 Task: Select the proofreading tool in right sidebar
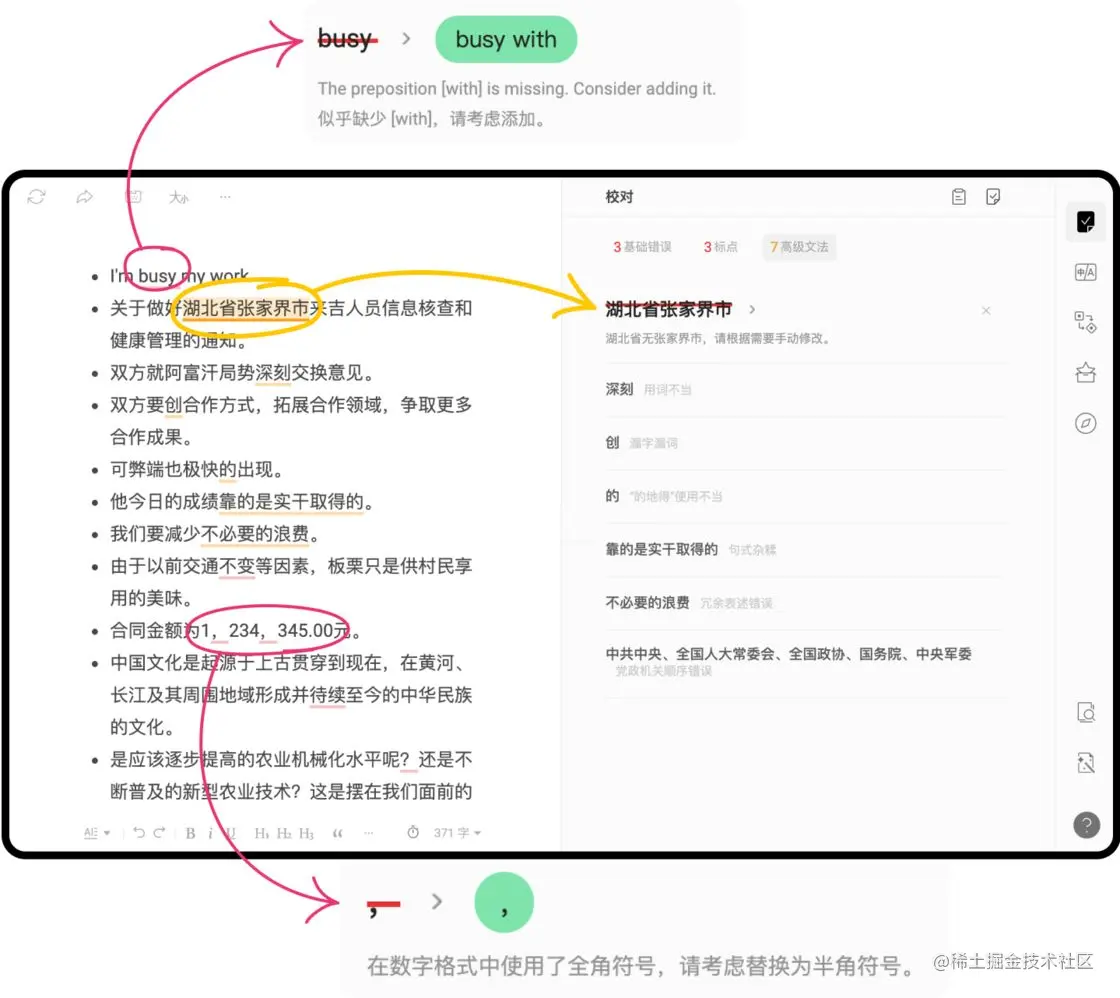(x=1086, y=222)
